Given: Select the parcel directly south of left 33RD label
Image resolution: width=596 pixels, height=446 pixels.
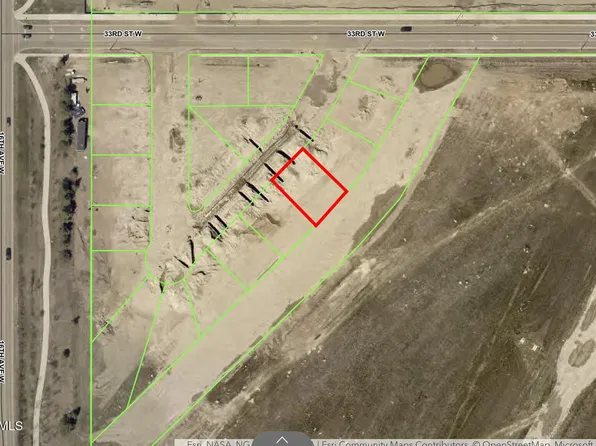Looking at the screenshot, I should [121, 79].
